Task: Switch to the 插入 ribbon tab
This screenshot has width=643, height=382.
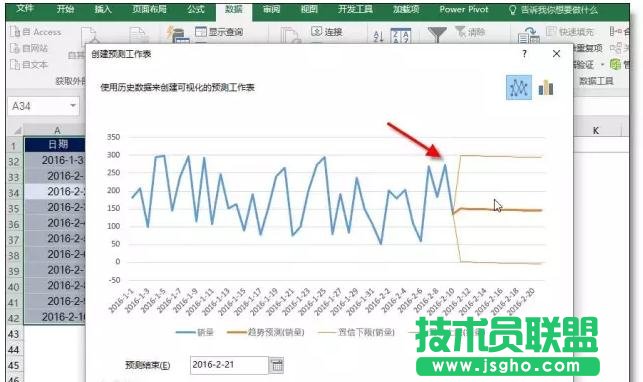Action: click(x=103, y=9)
